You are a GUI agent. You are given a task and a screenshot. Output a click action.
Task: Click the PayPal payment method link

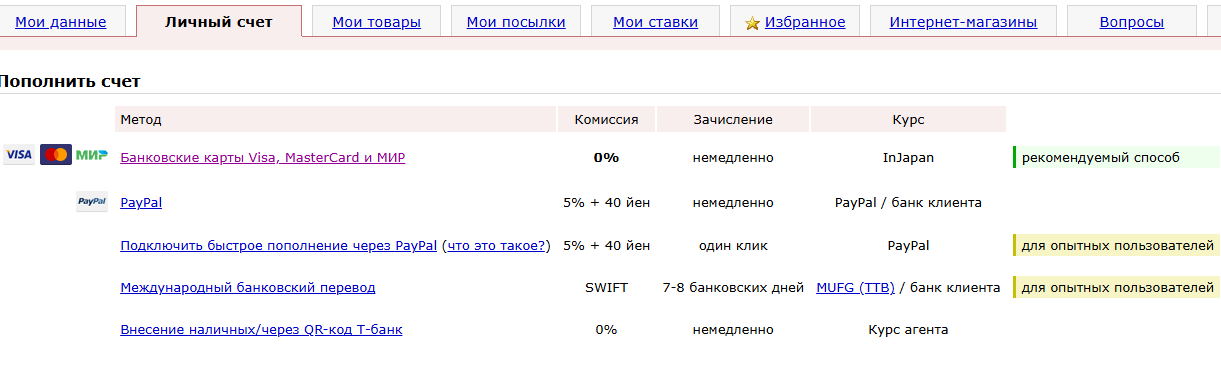point(141,202)
